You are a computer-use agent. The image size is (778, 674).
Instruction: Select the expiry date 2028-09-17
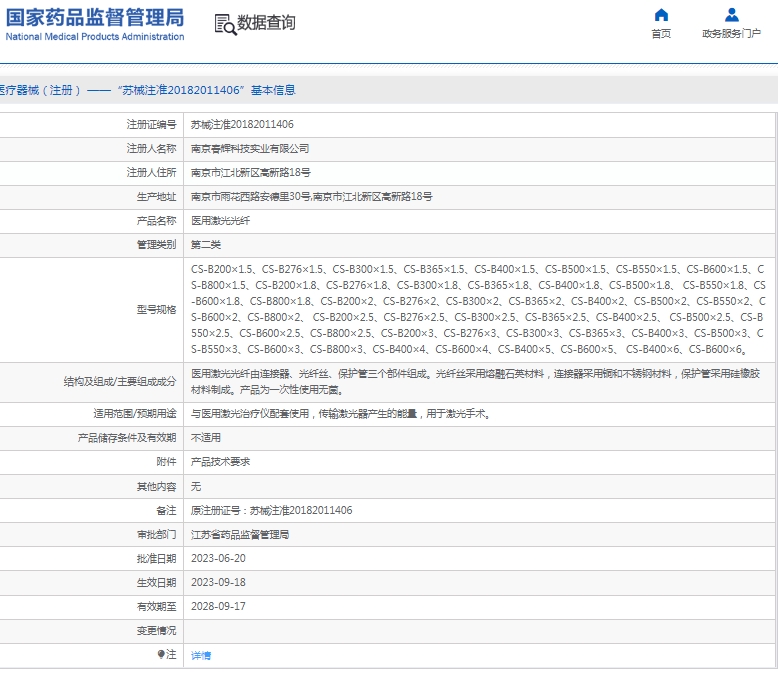click(x=218, y=607)
